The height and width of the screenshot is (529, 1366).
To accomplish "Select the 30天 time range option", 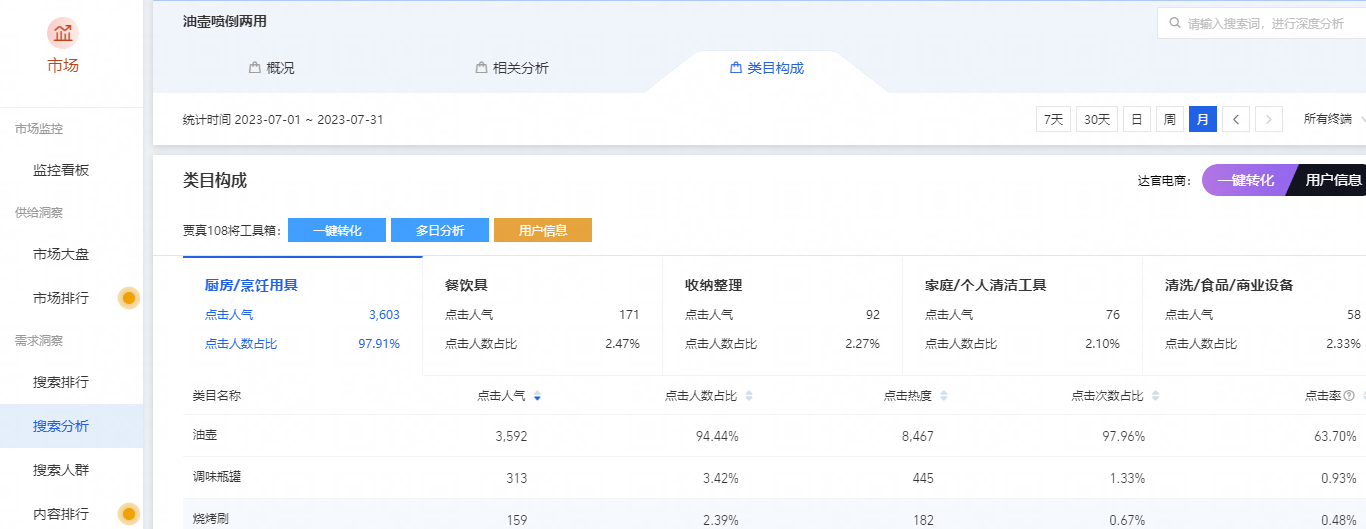I will 1097,120.
